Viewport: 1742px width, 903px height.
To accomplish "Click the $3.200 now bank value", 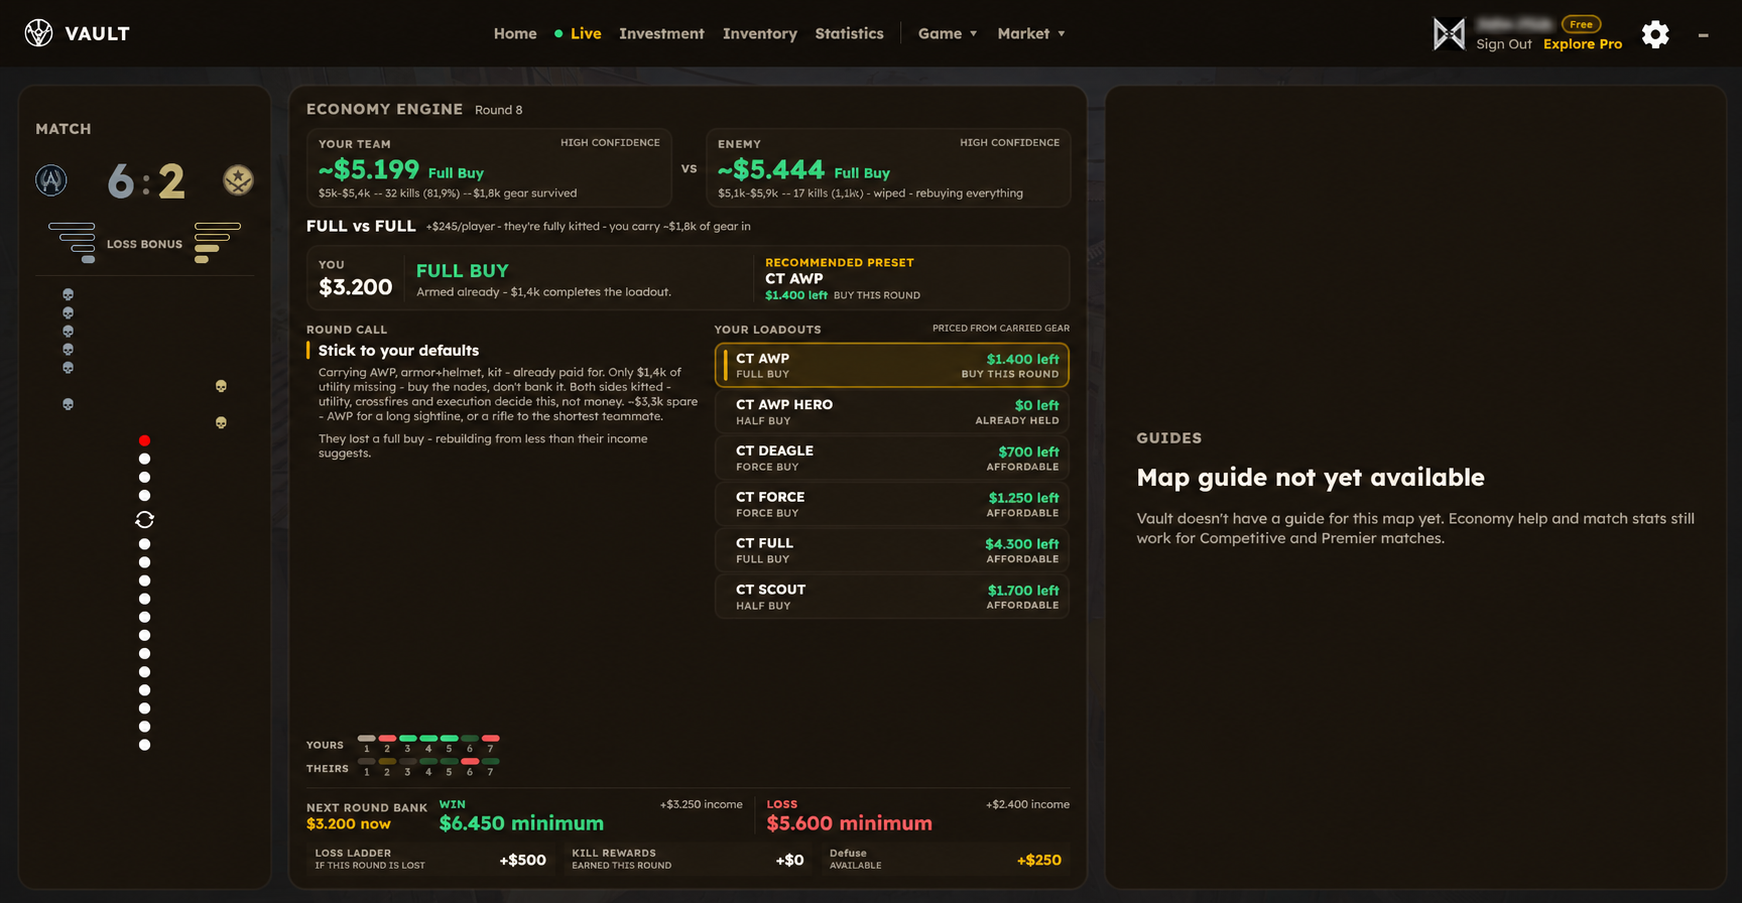I will point(348,824).
